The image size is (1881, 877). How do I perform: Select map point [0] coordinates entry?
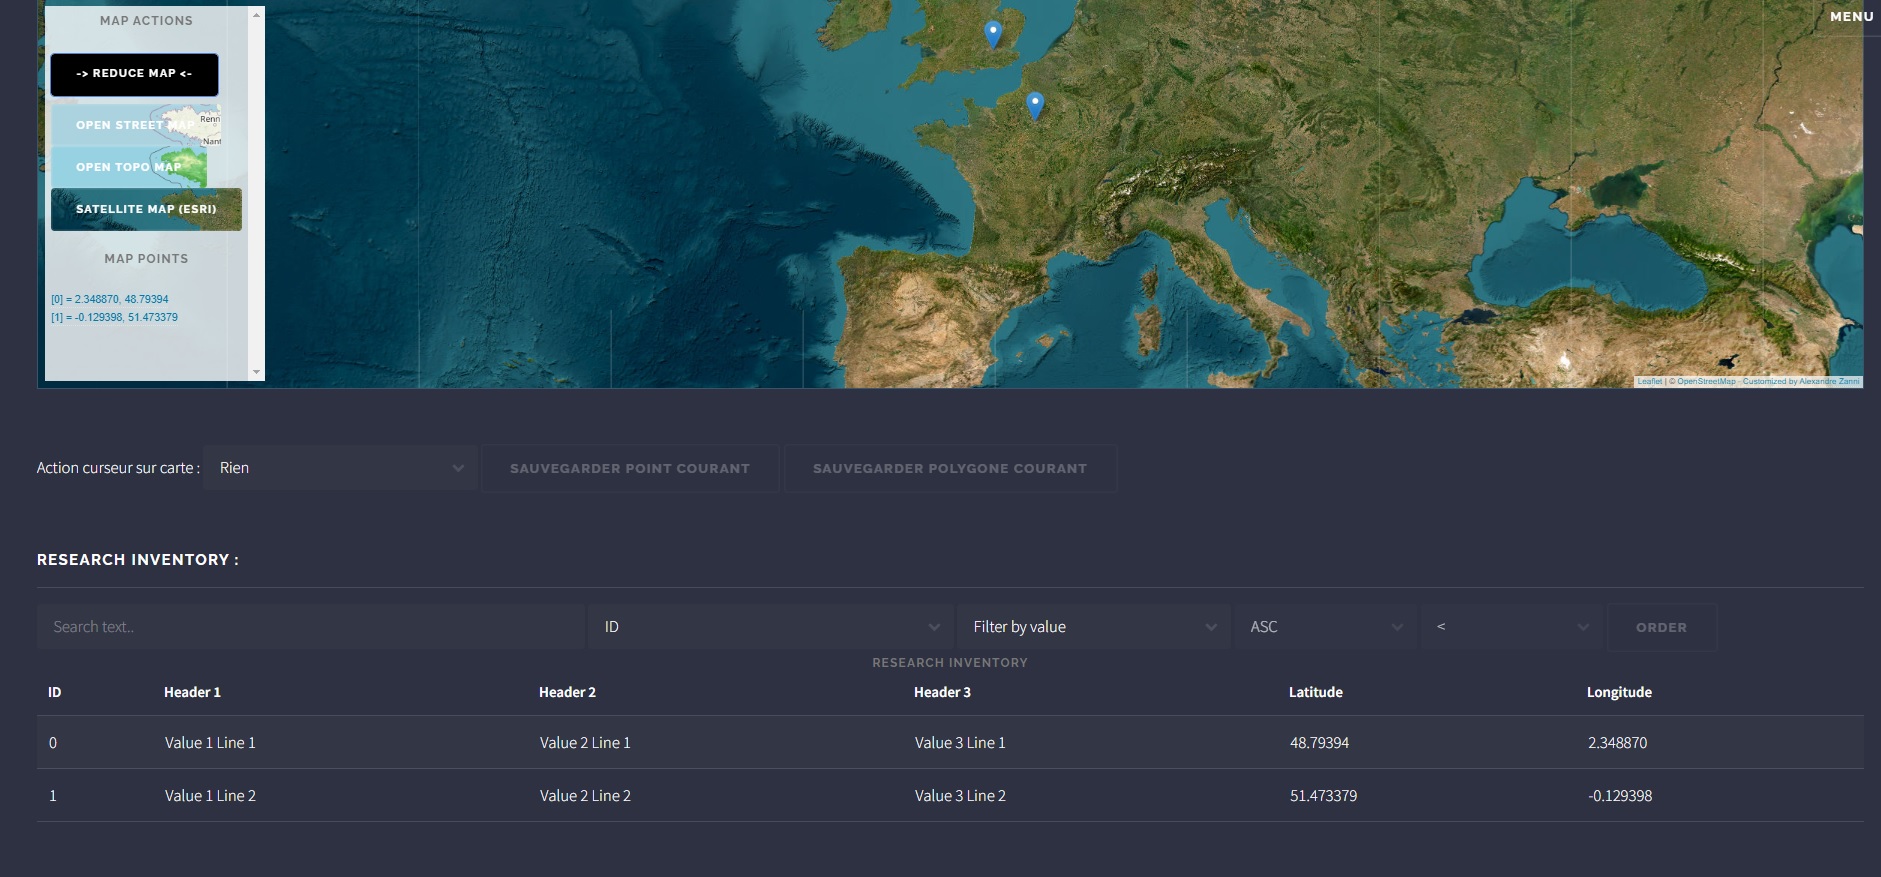tap(110, 299)
